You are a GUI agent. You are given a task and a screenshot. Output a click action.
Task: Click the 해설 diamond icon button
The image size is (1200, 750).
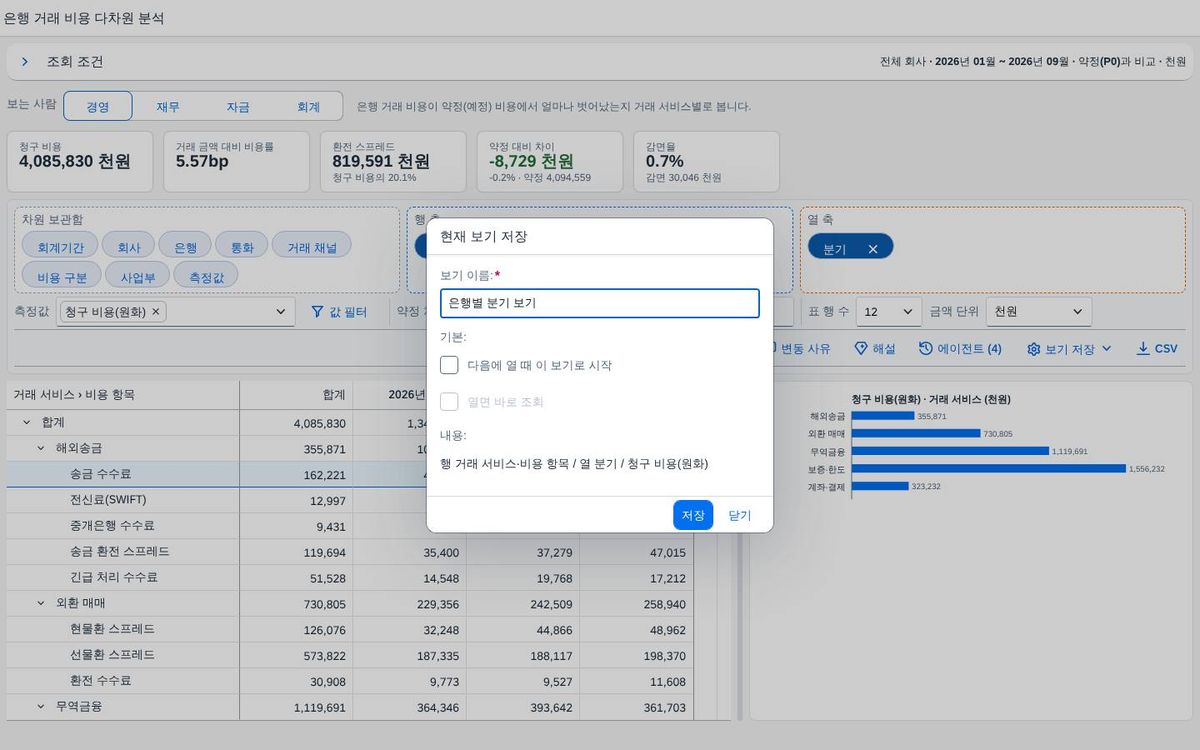click(875, 349)
